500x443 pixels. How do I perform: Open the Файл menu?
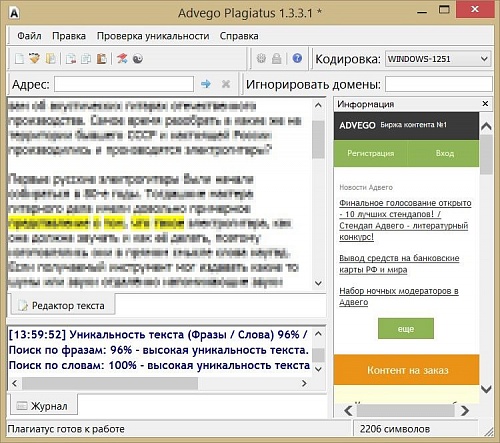pos(29,36)
